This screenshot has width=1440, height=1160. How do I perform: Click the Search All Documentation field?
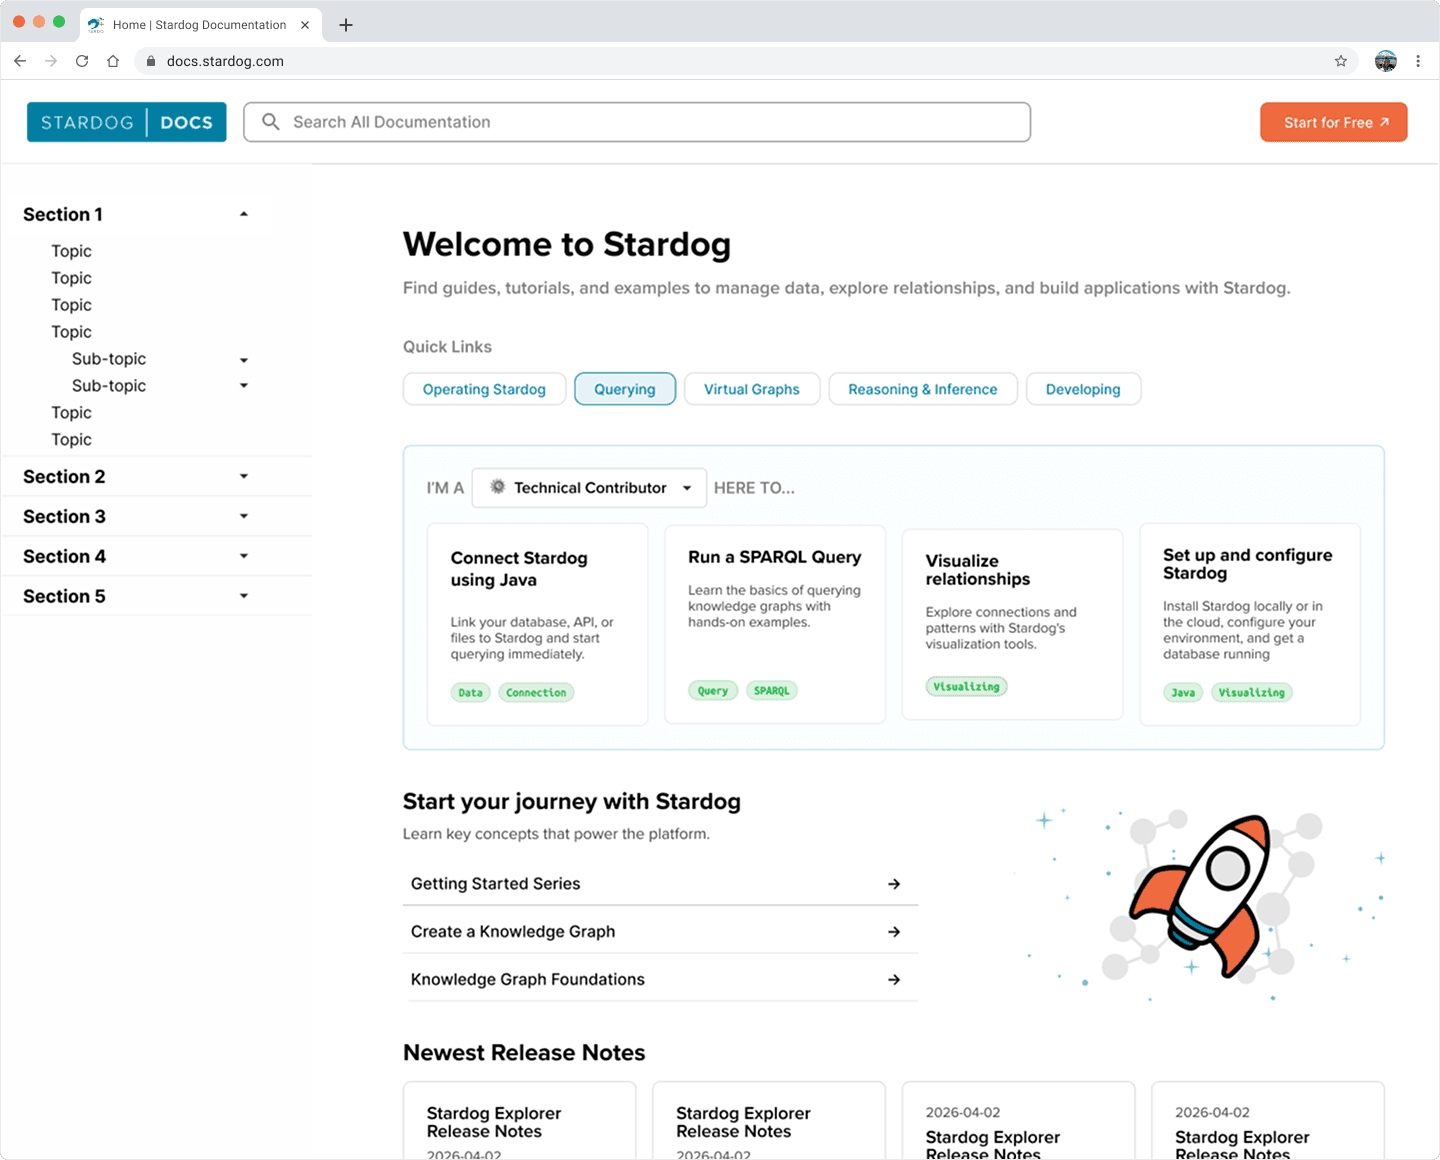click(x=637, y=122)
